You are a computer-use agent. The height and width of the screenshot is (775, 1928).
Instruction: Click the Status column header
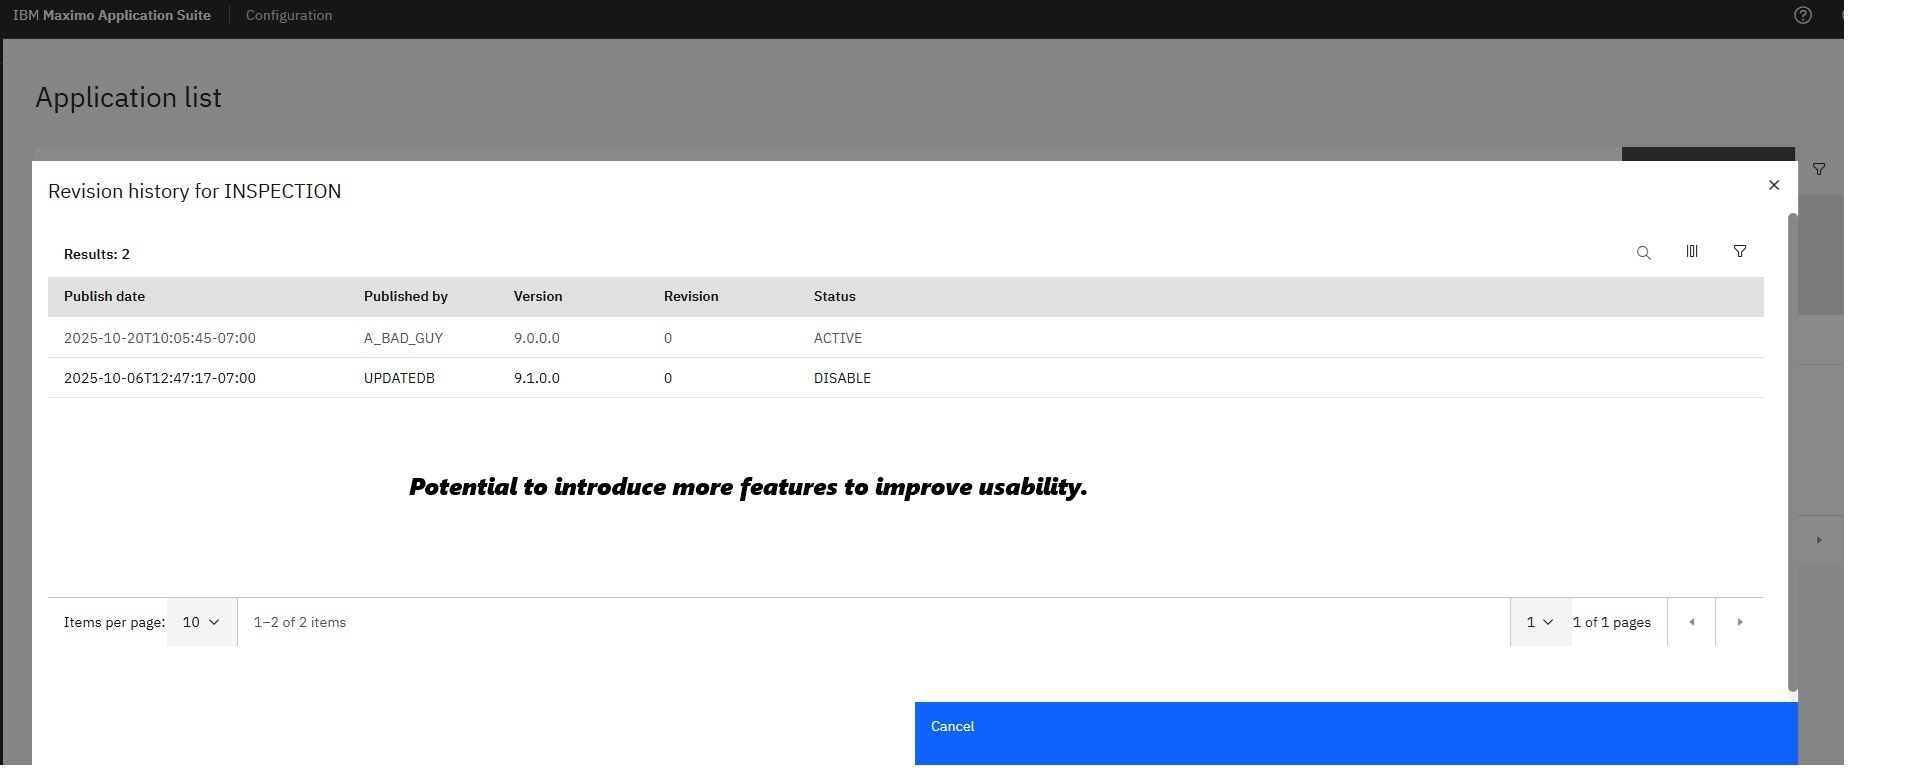click(834, 297)
